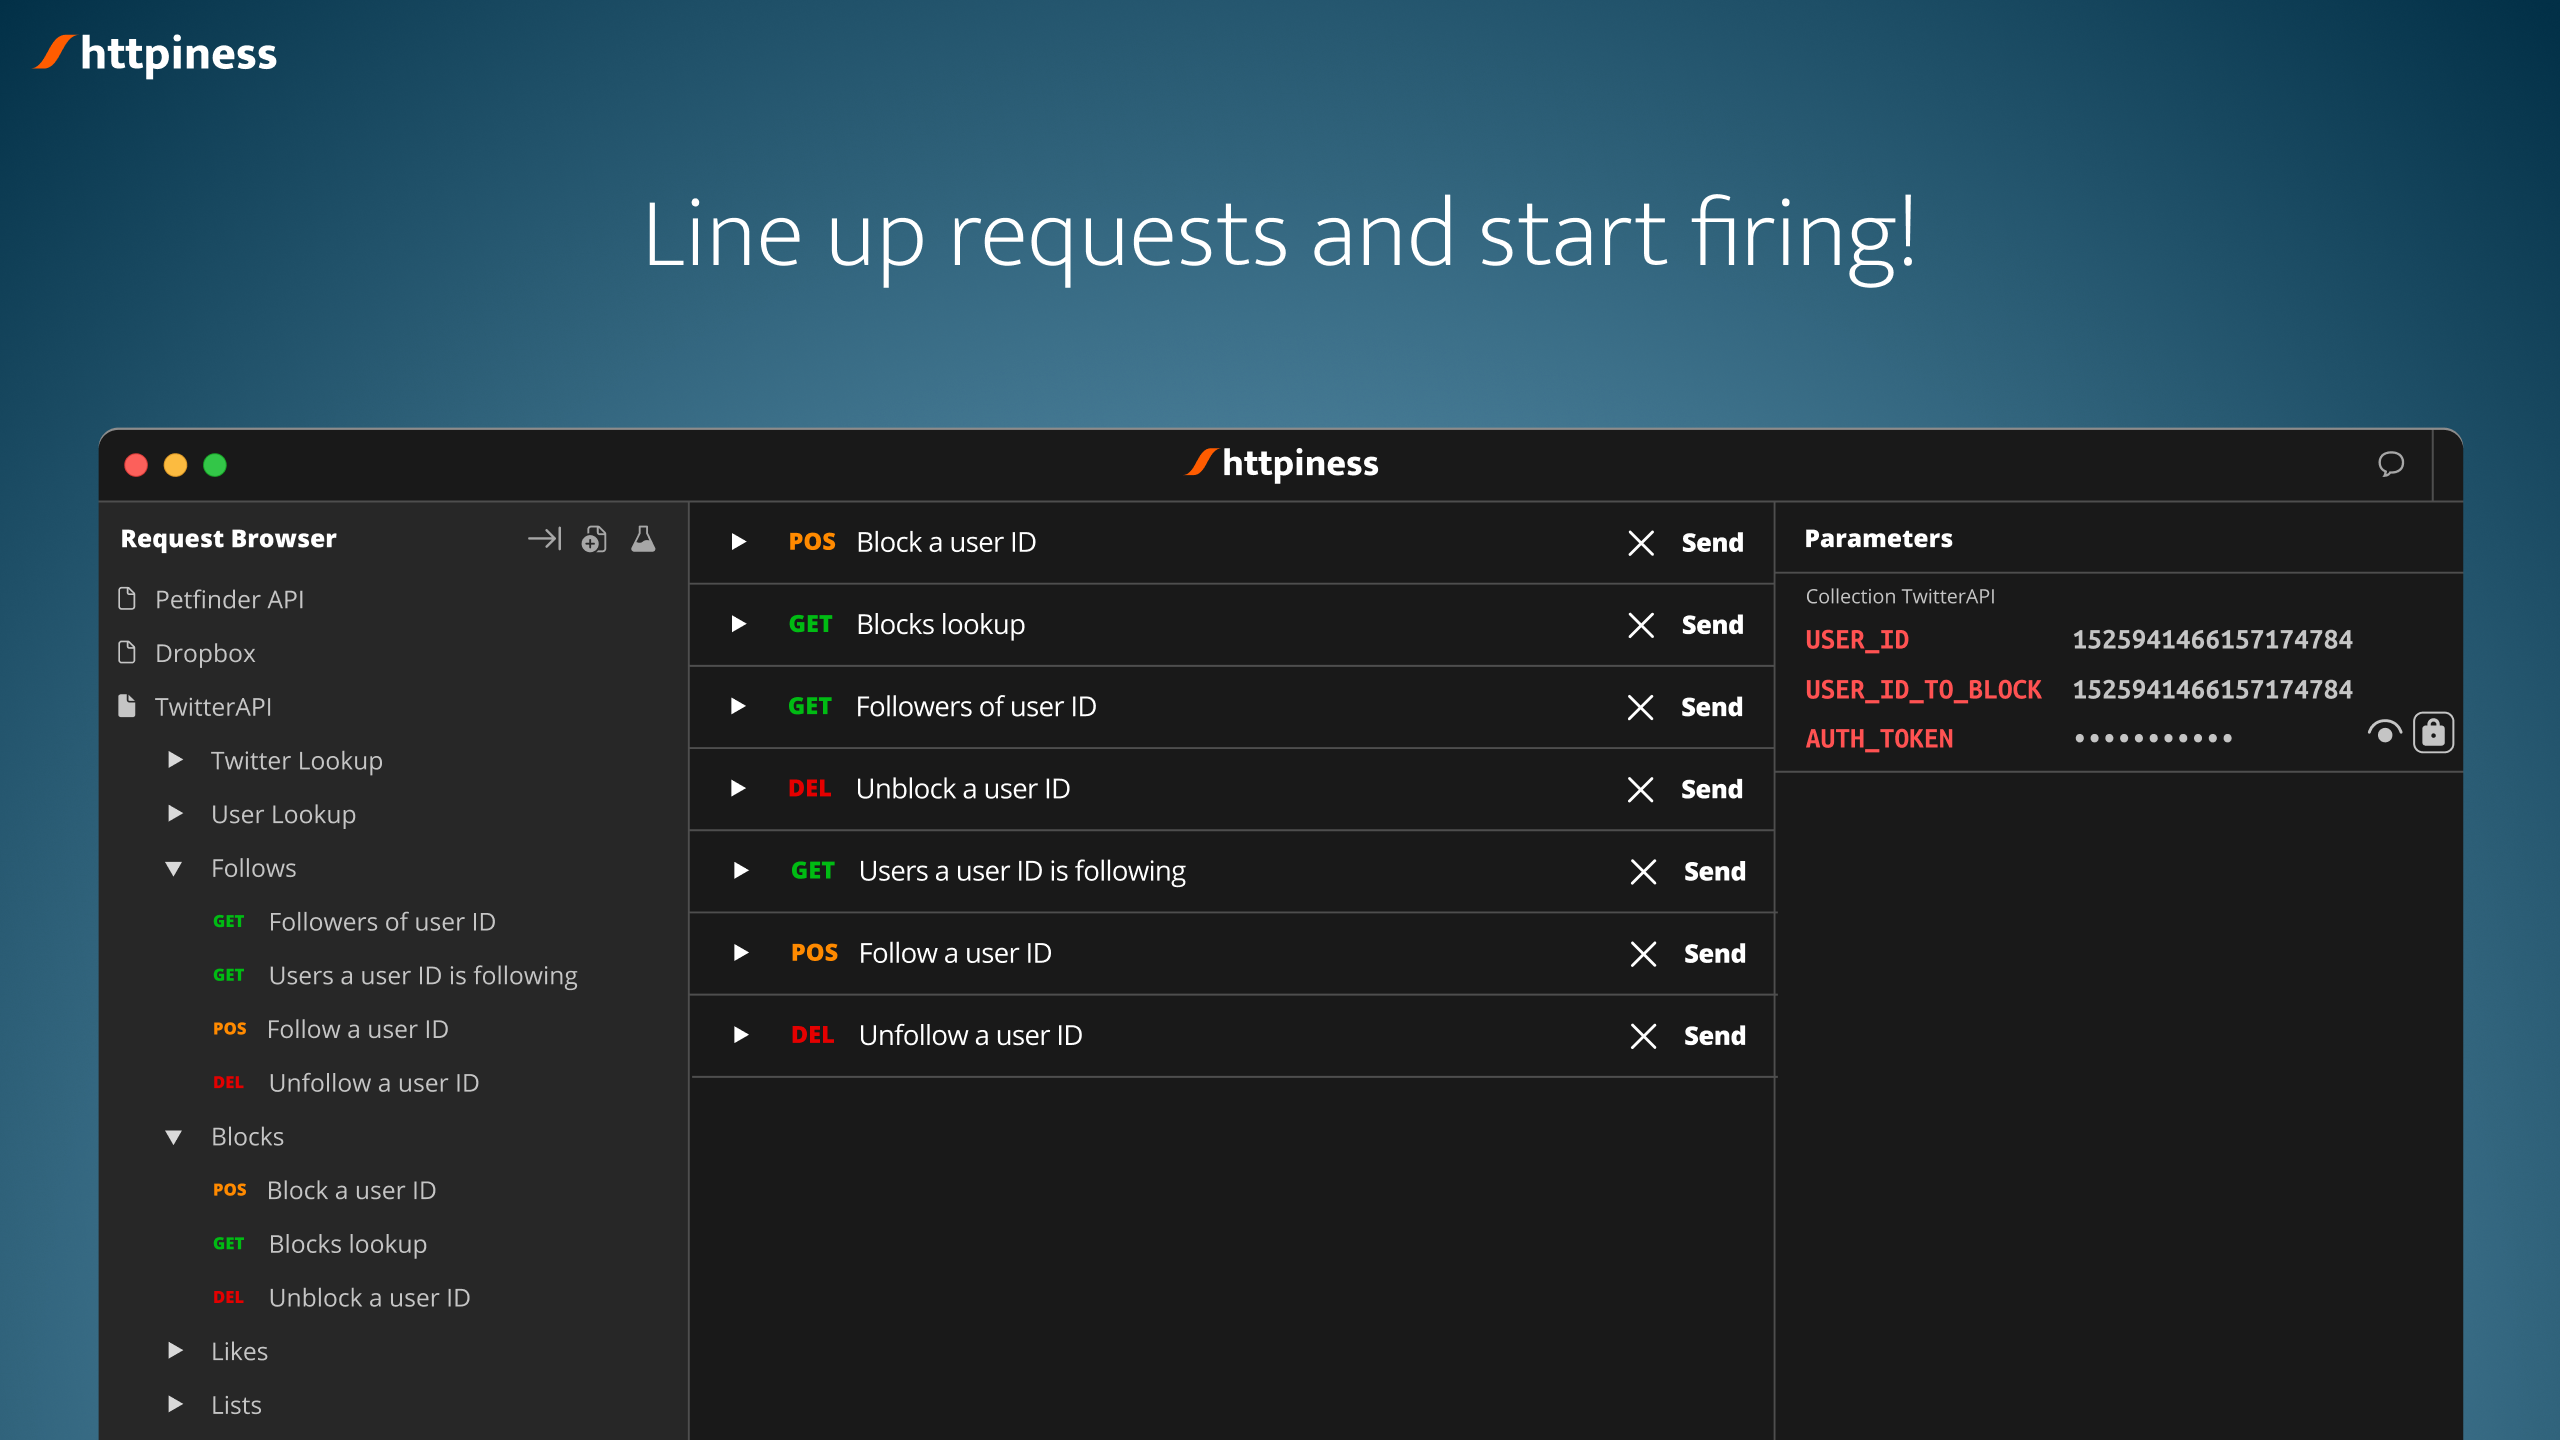Click the green maximize window button
Image resolution: width=2560 pixels, height=1440 pixels.
[x=215, y=465]
